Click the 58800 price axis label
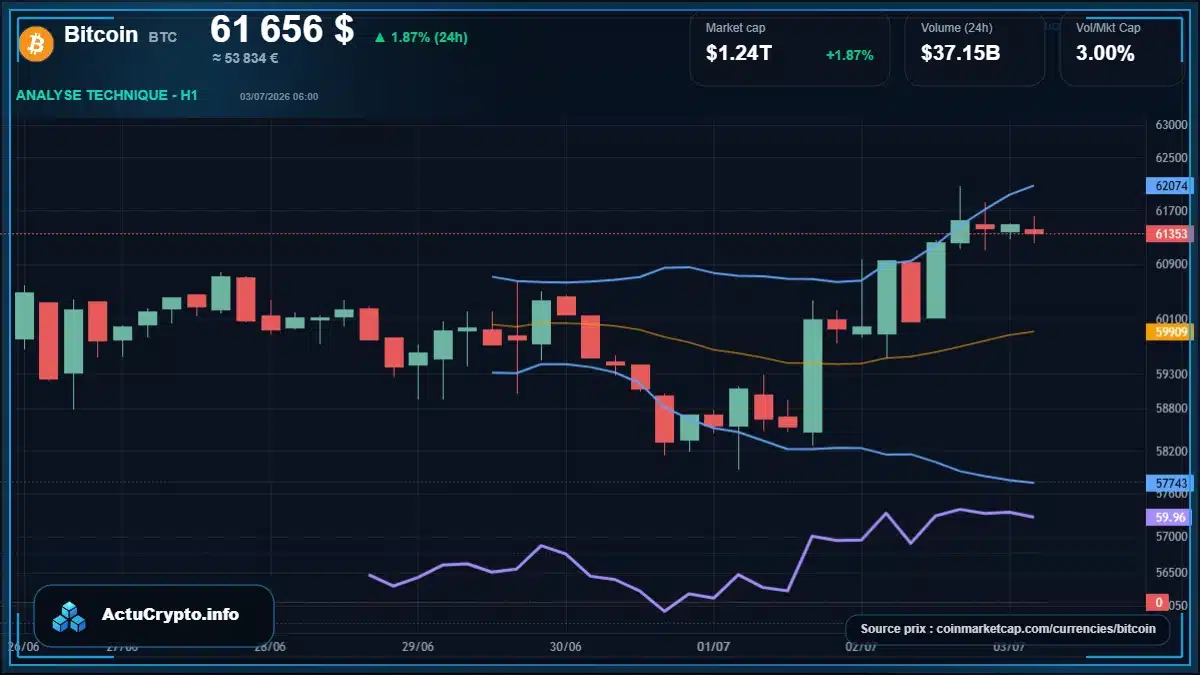 1171,408
